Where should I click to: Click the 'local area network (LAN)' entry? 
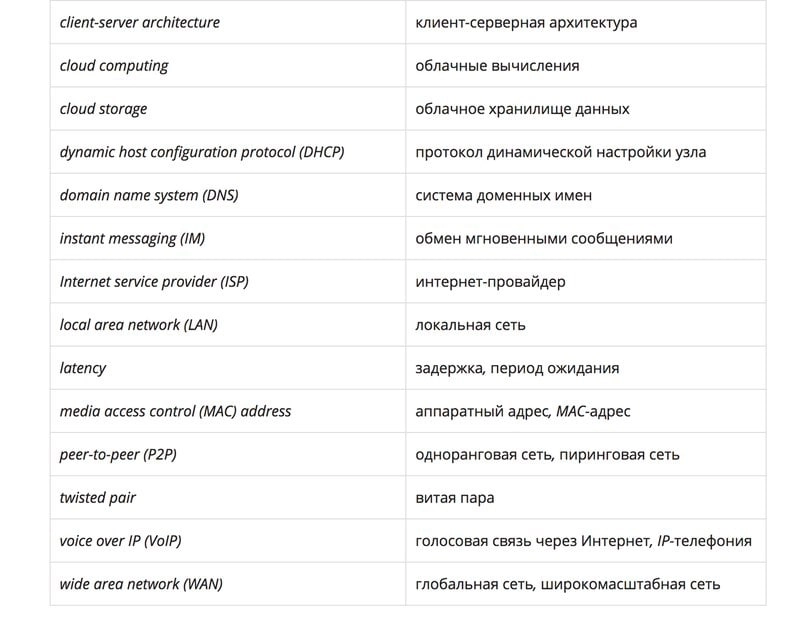139,325
